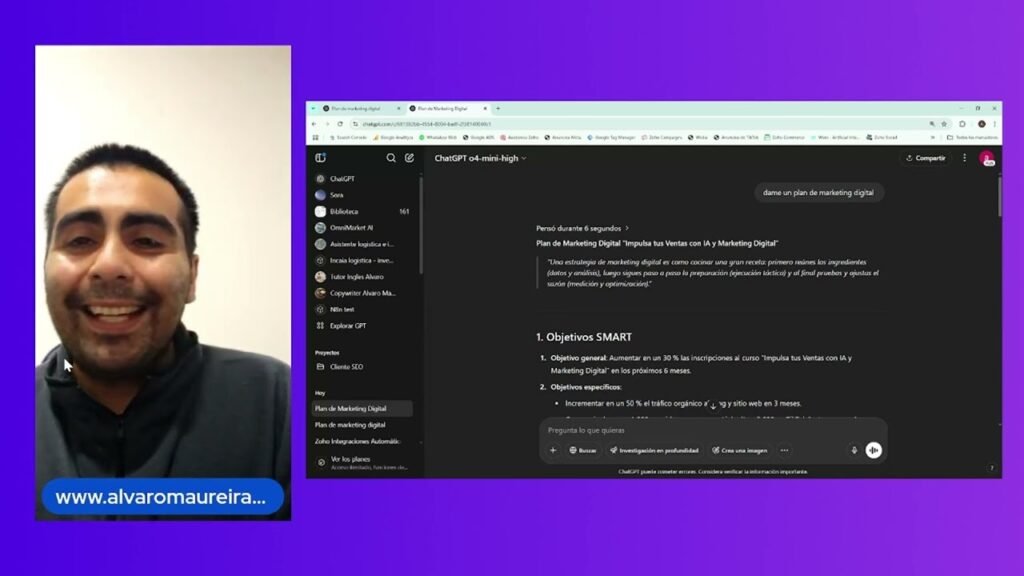This screenshot has height=576, width=1024.
Task: Click the plus attach icon in composer
Action: click(x=552, y=450)
